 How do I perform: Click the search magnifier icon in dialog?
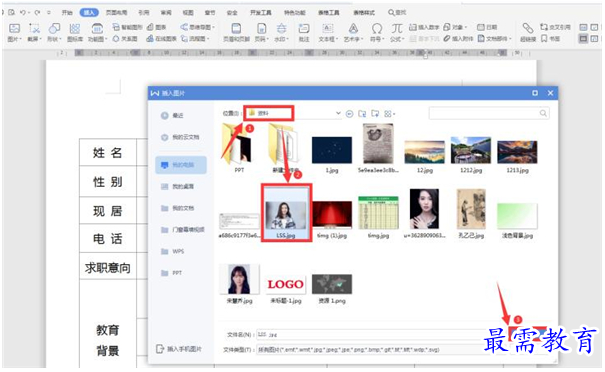click(x=543, y=113)
